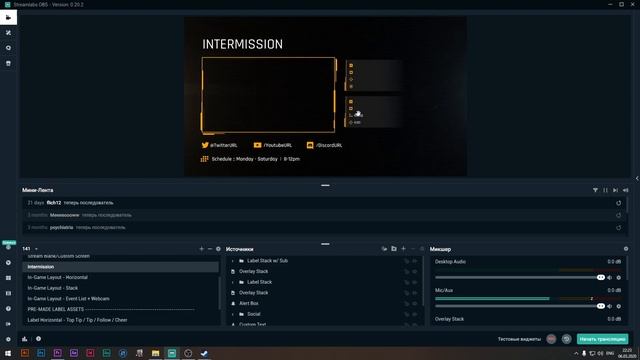This screenshot has height=360, width=640.
Task: Open scene settings gear in the scenes panel
Action: 218,249
